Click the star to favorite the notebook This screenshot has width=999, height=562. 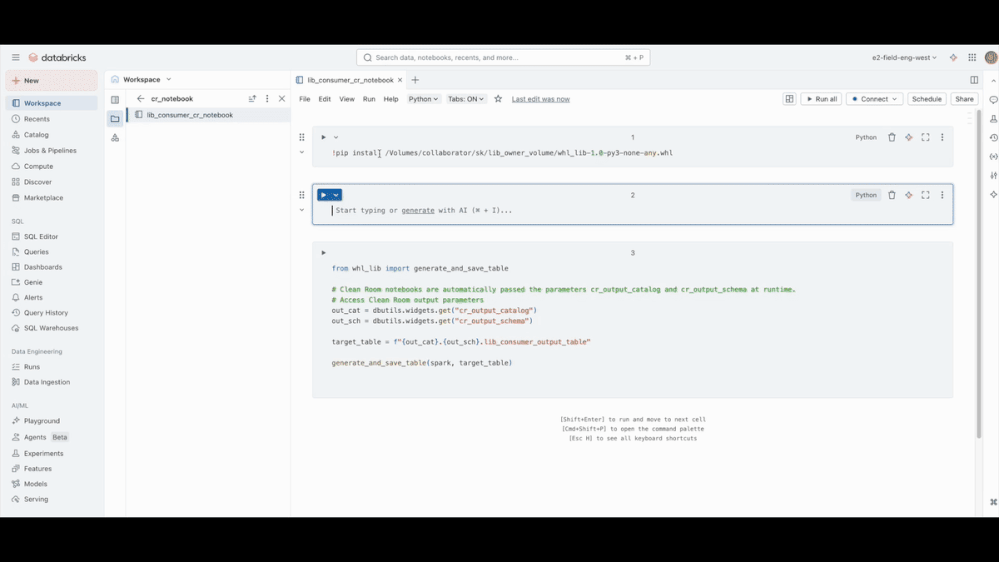pos(498,99)
